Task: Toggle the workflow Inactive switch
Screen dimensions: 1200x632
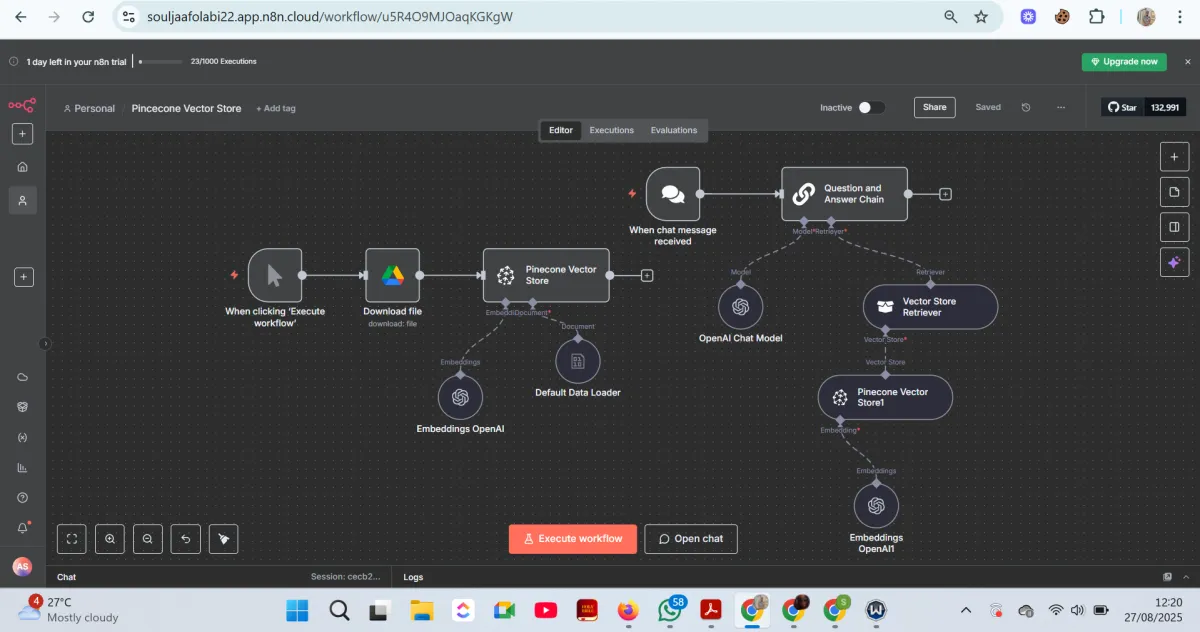Action: point(871,107)
